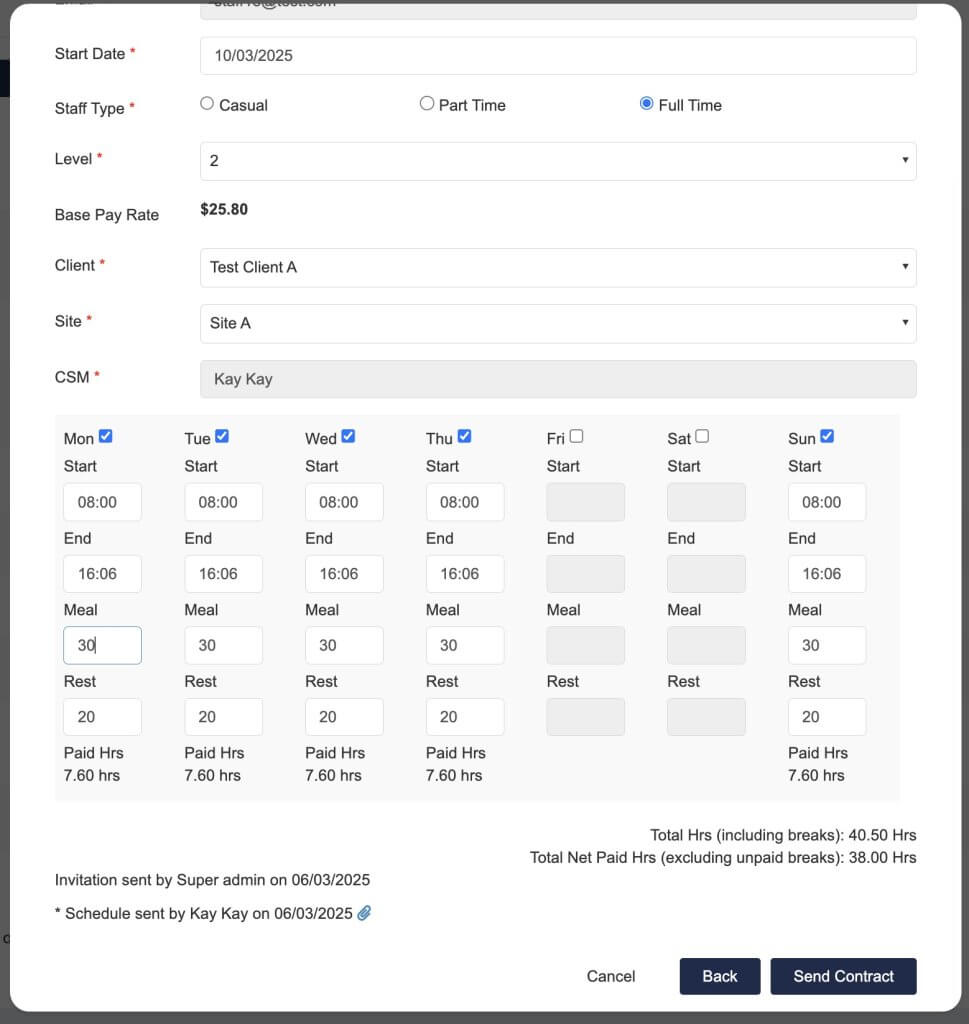
Task: Click the Tuesday End time field
Action: (x=223, y=574)
